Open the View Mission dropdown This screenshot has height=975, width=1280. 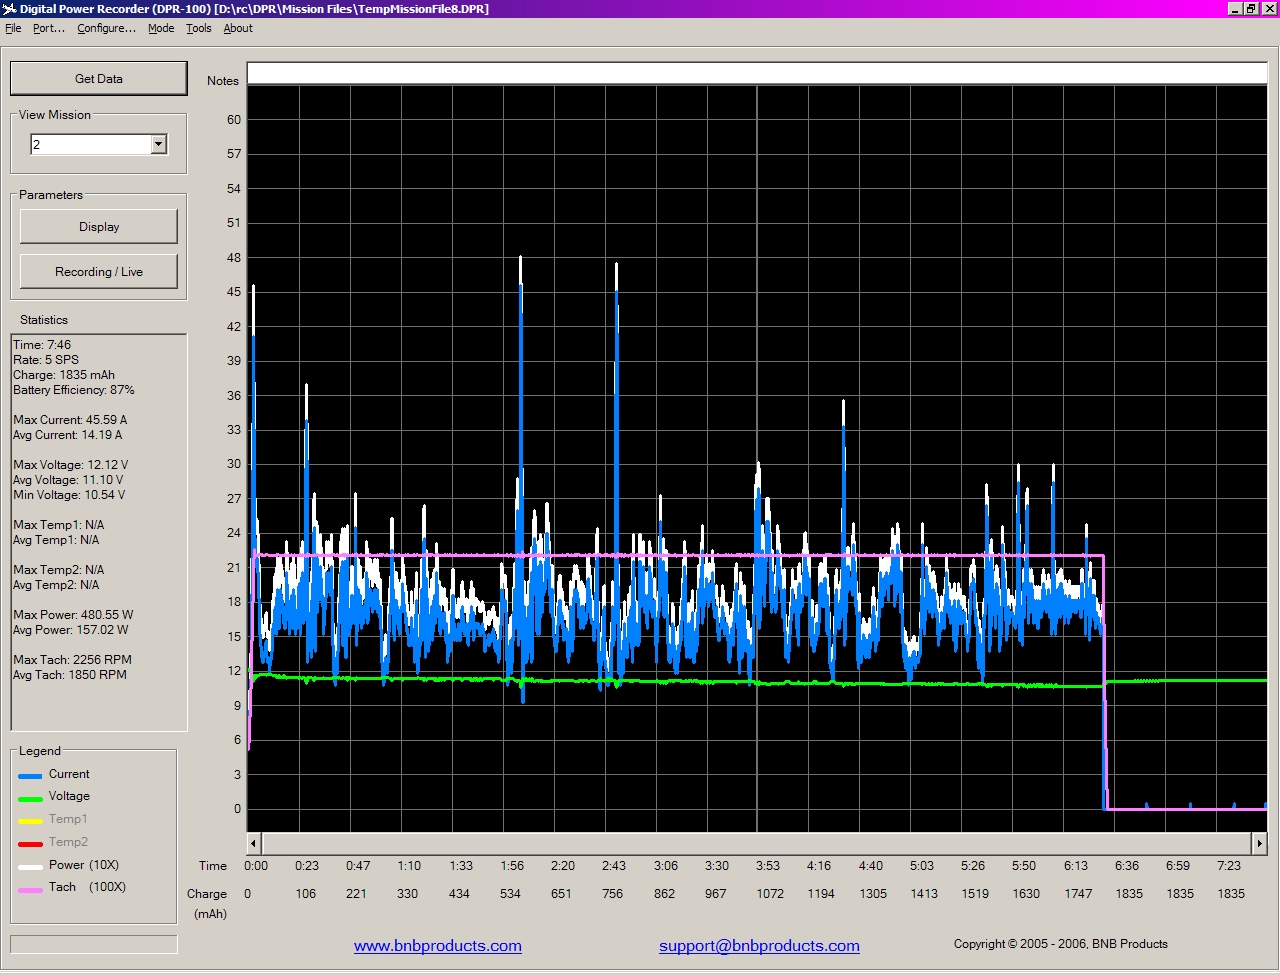[x=158, y=145]
